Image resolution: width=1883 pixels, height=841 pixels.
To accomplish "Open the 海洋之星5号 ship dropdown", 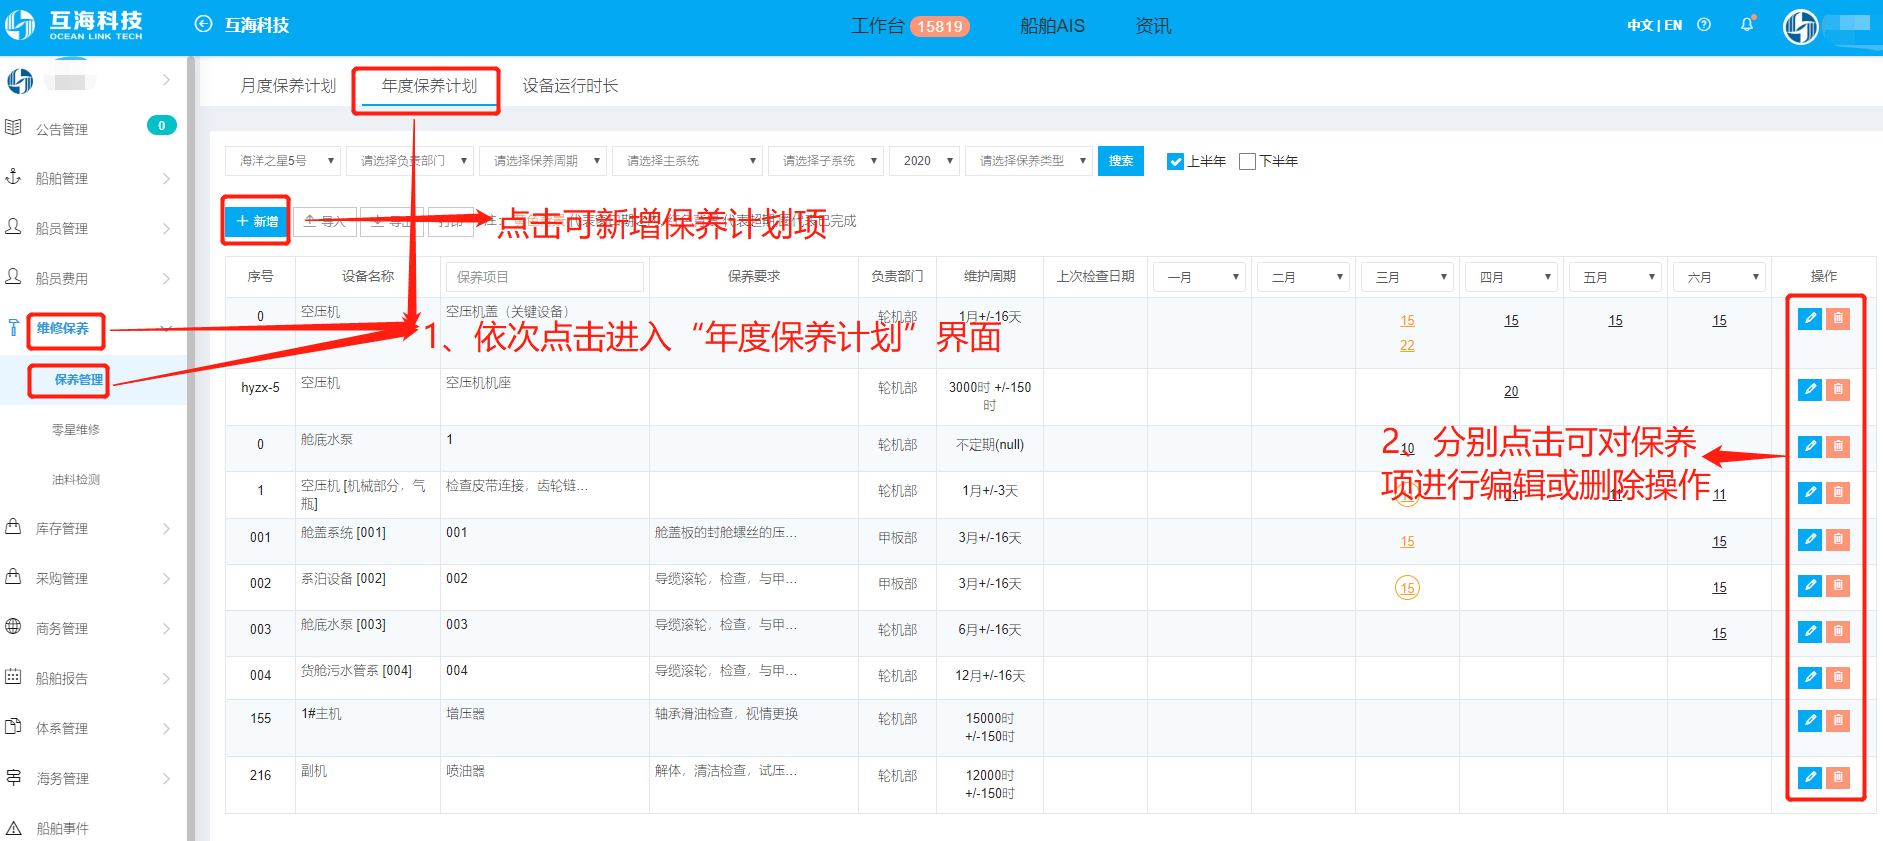I will 283,161.
